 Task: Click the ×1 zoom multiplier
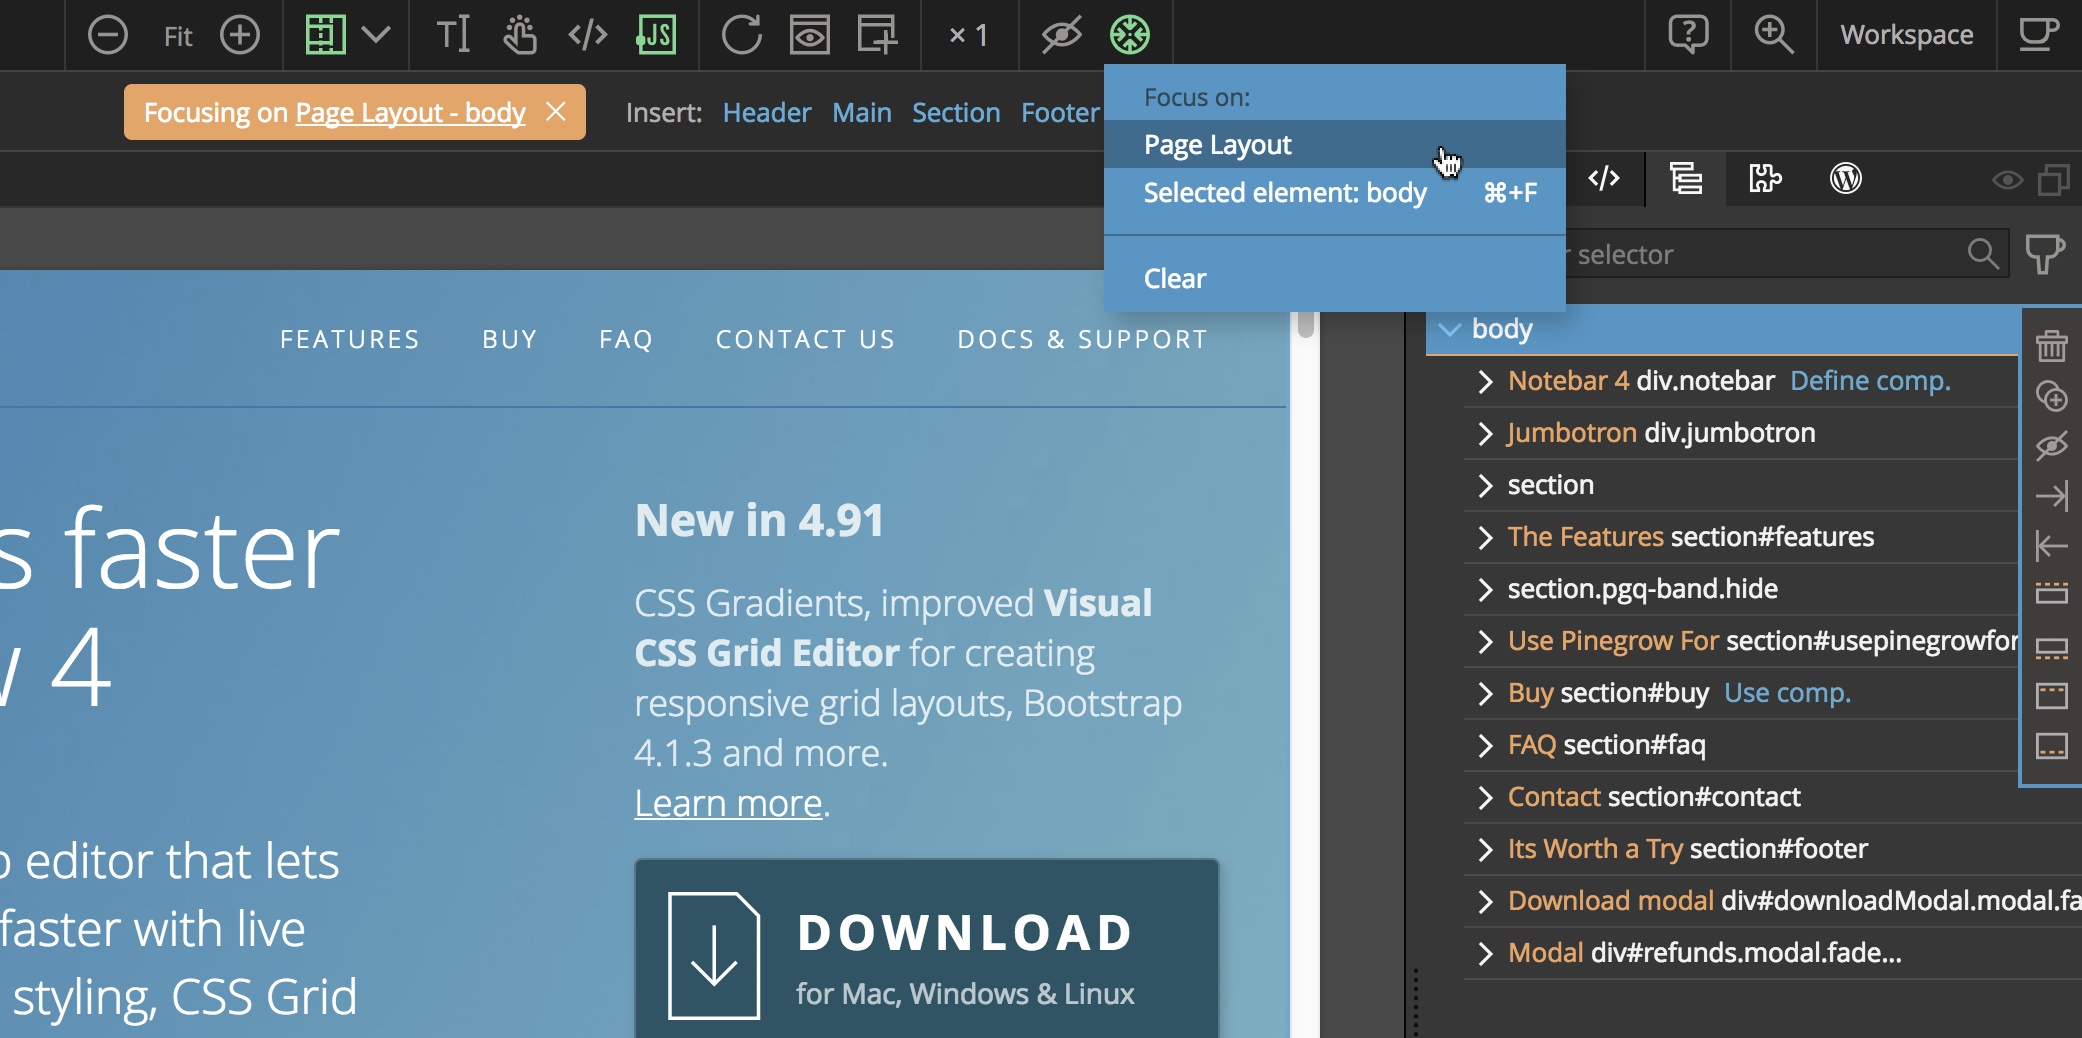968,36
